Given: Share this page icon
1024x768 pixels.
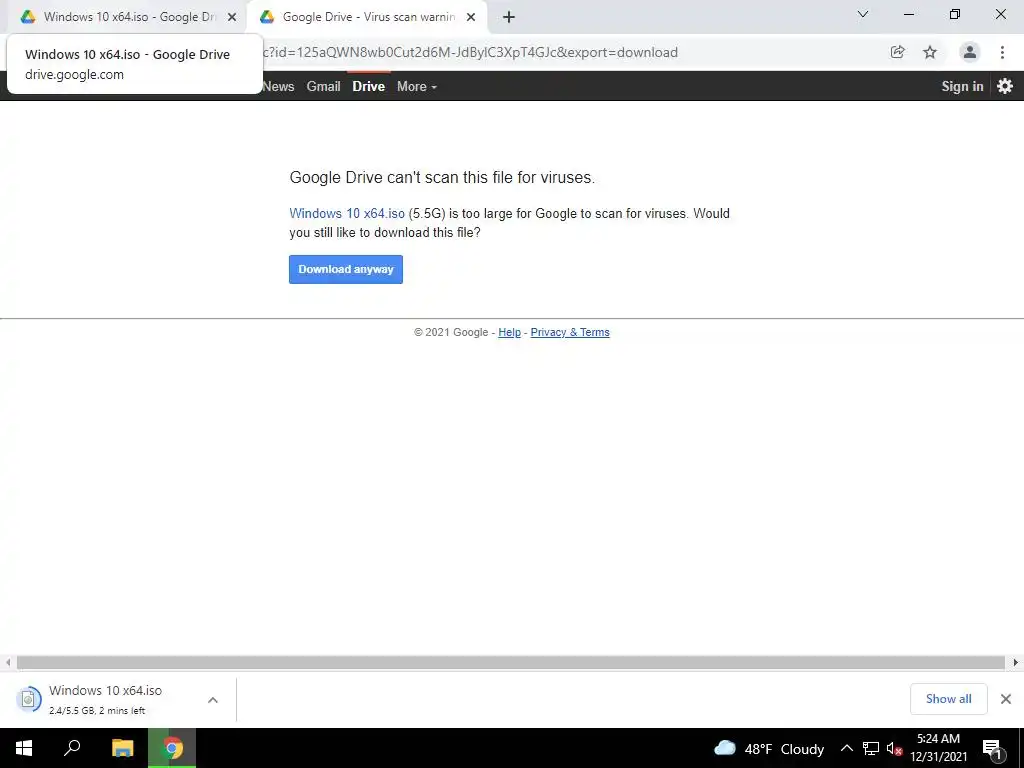Looking at the screenshot, I should click(x=897, y=52).
